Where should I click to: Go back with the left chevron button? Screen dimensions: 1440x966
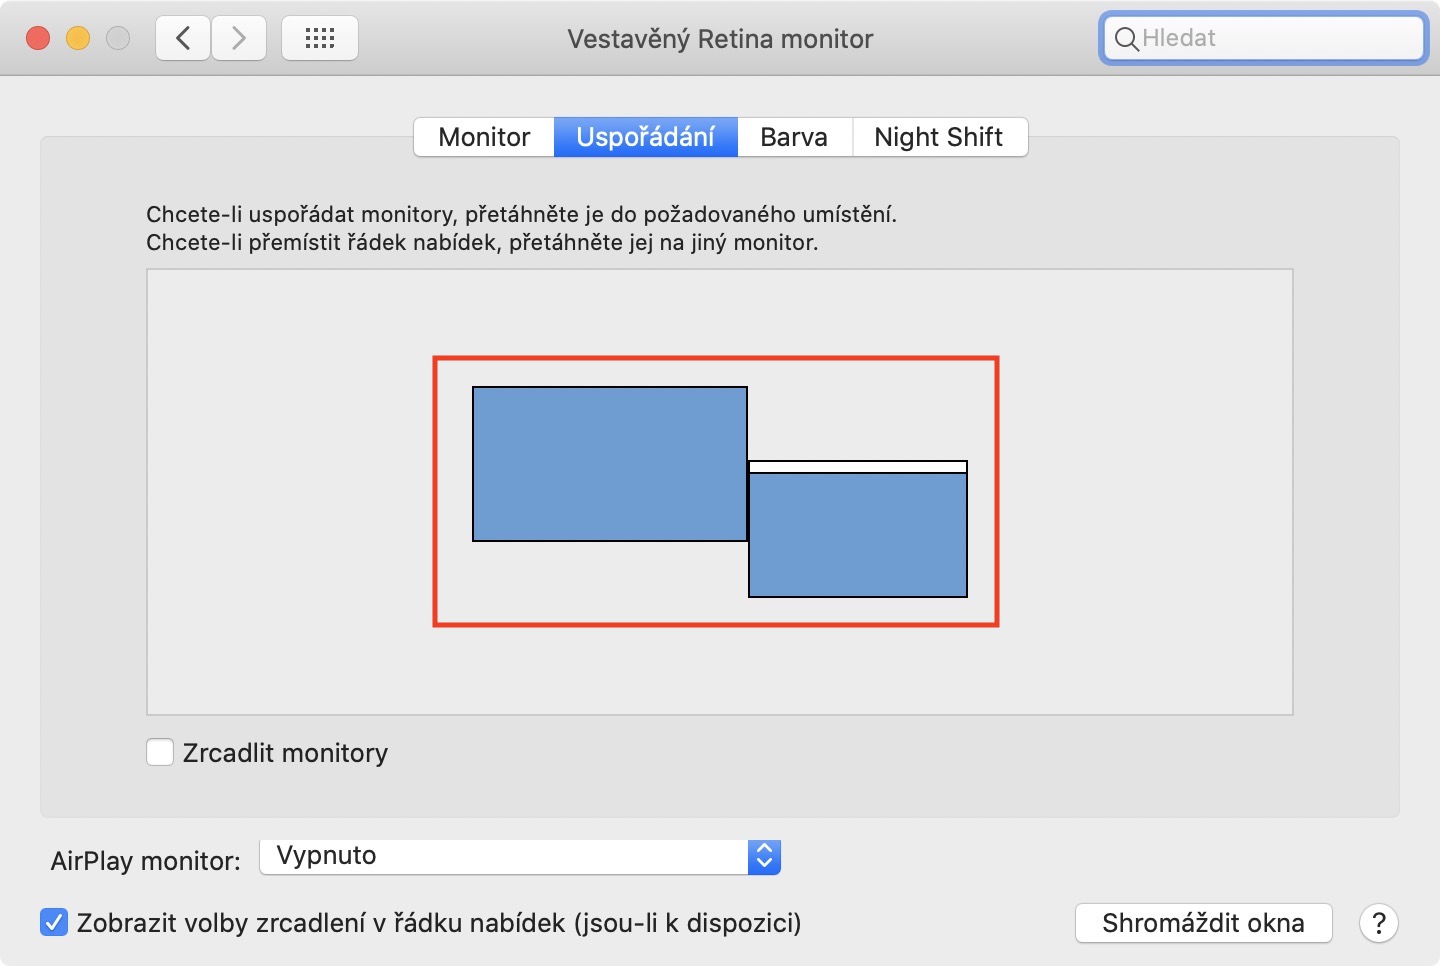183,39
